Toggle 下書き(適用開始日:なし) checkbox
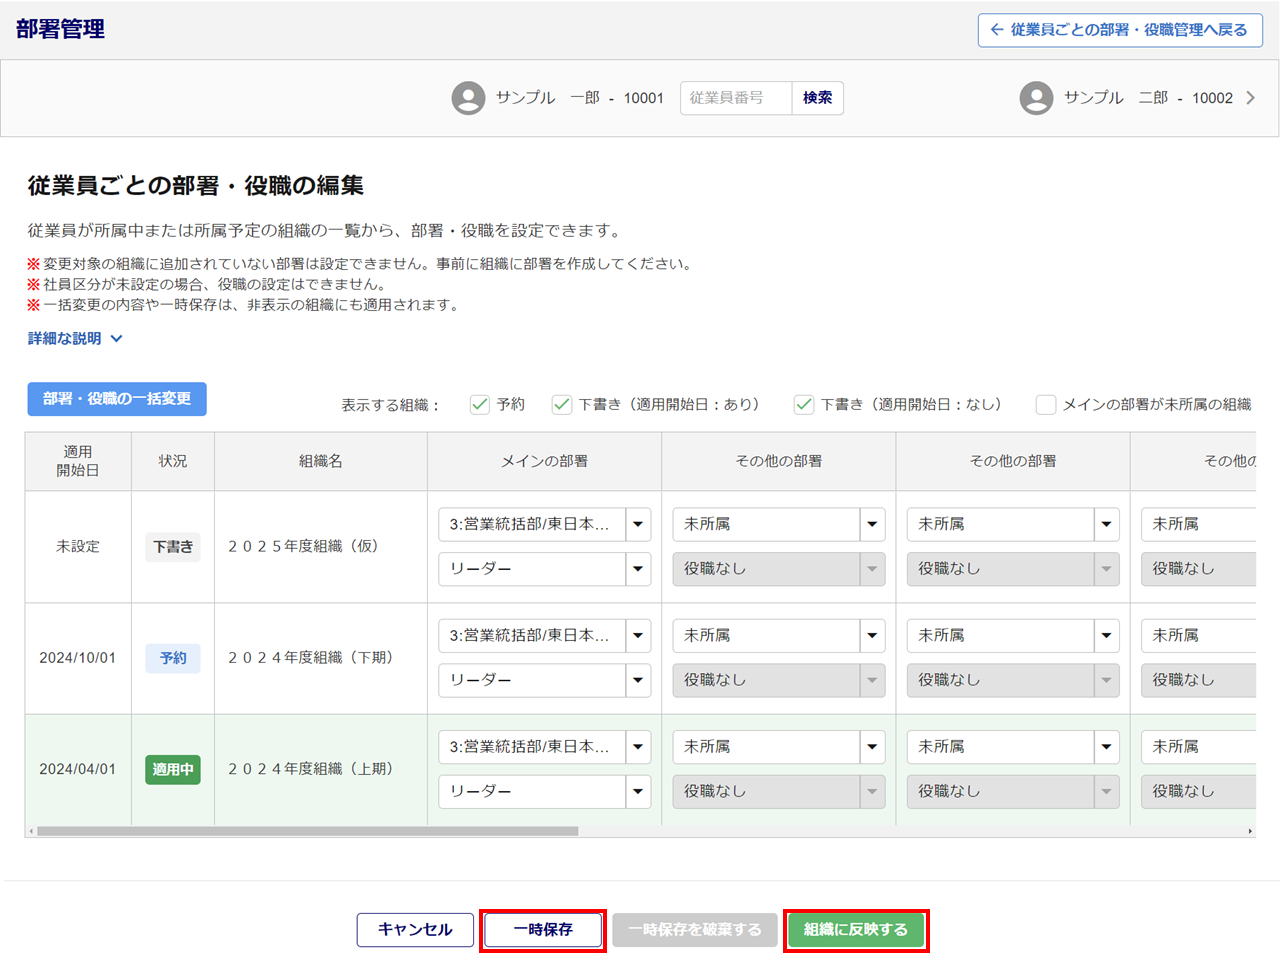 pos(804,404)
